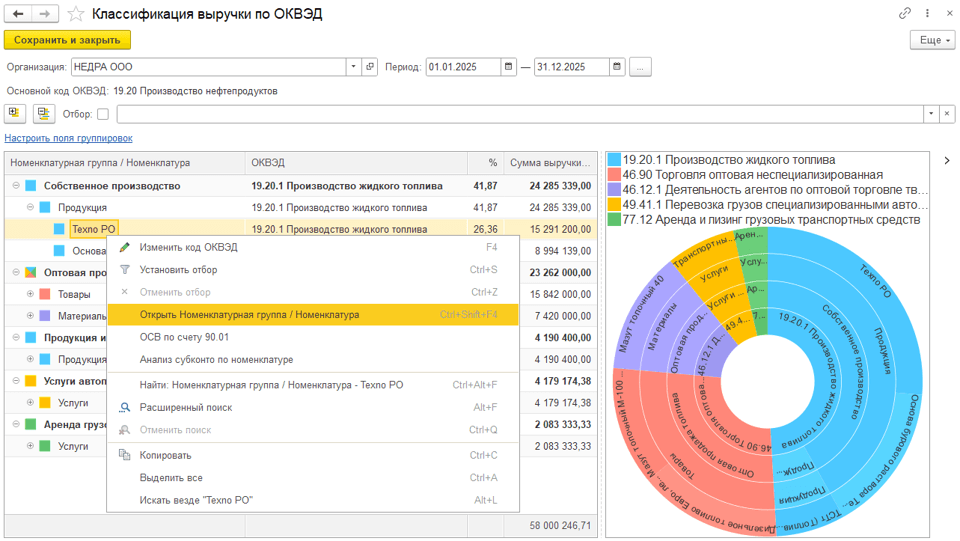Open the end date calendar picker
The width and height of the screenshot is (960, 541).
(x=618, y=67)
